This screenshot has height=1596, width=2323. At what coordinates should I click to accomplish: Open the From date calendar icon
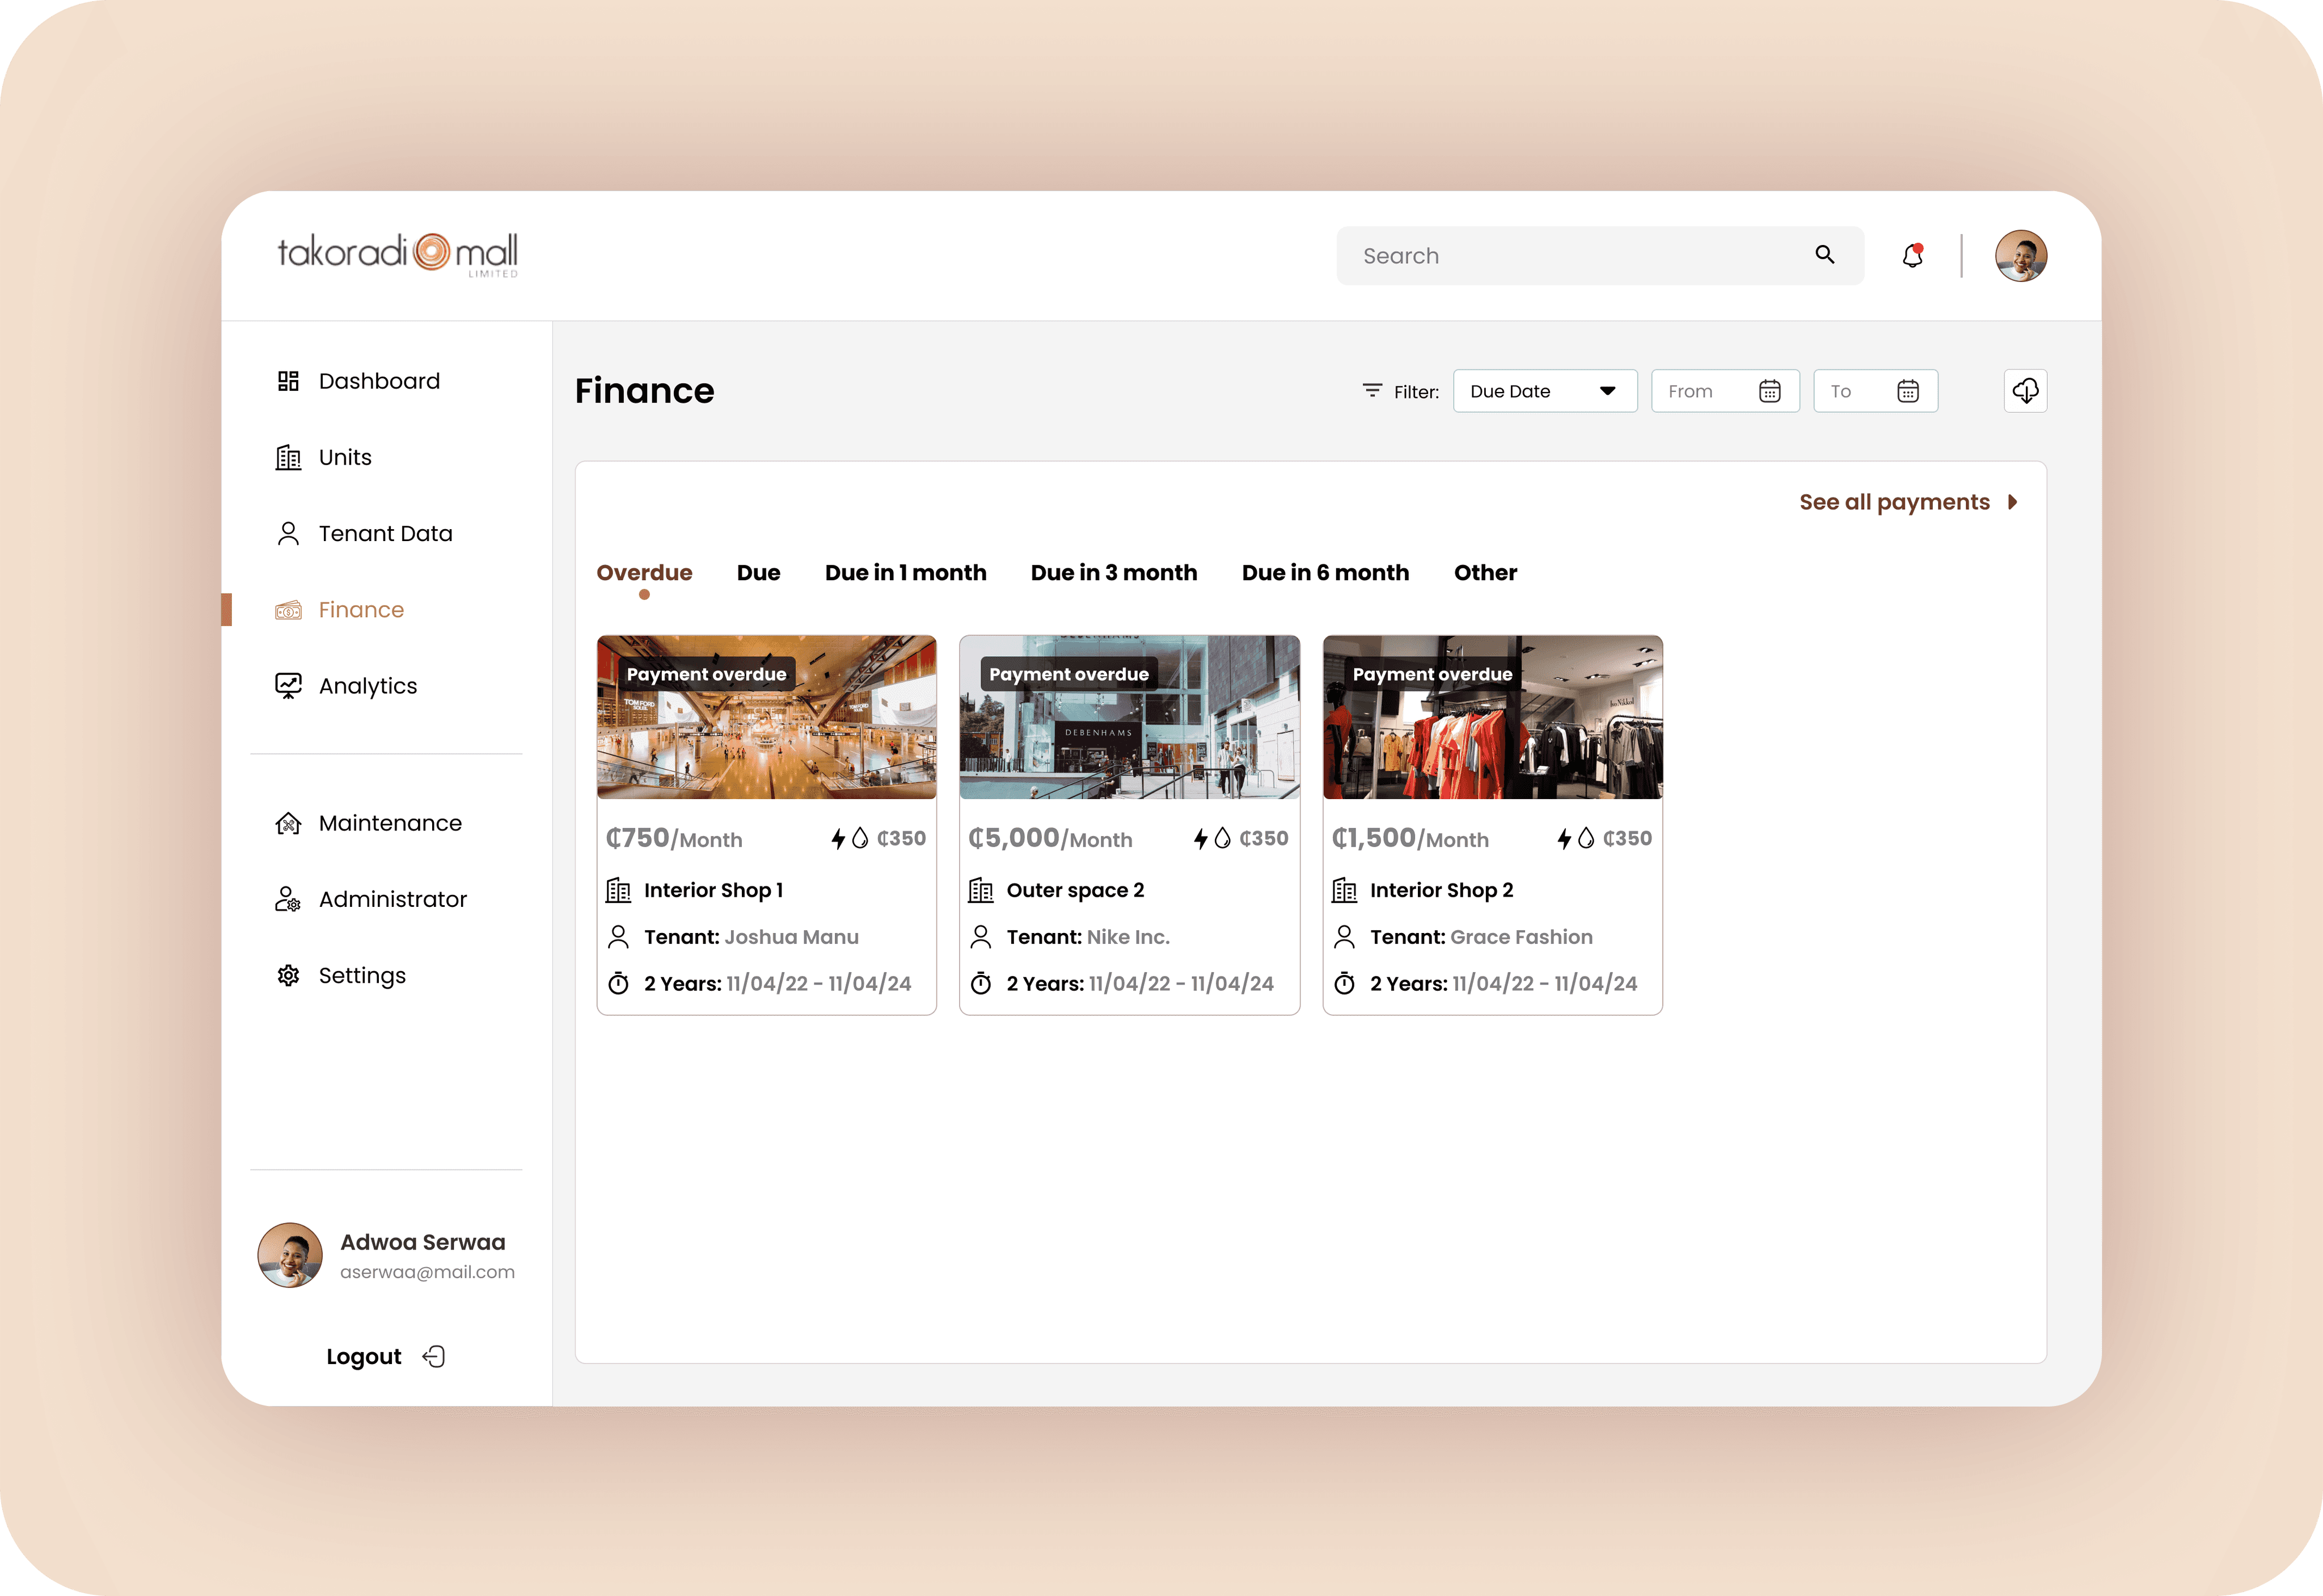[1769, 391]
